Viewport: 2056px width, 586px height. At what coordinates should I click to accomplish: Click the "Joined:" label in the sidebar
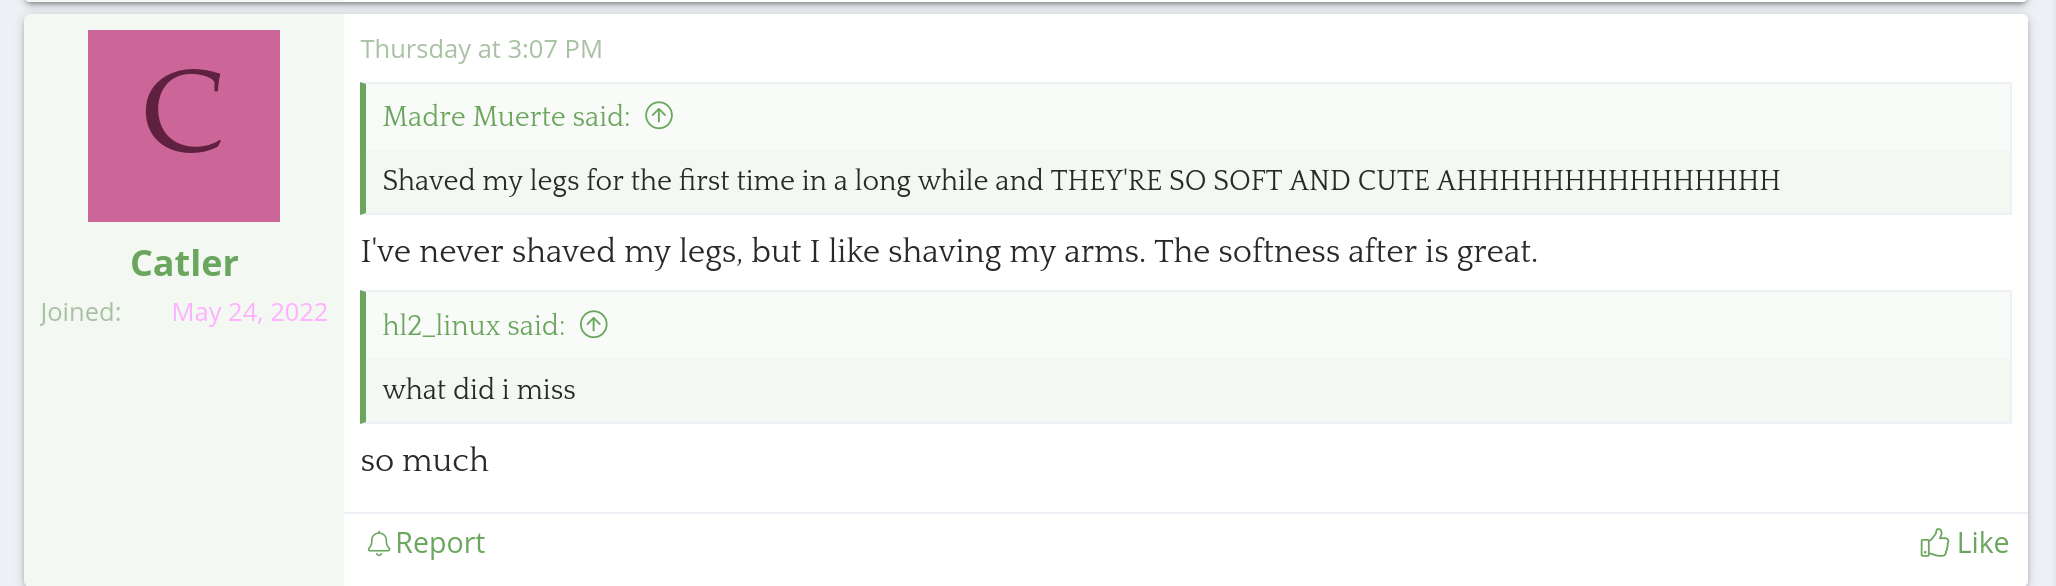click(x=81, y=312)
